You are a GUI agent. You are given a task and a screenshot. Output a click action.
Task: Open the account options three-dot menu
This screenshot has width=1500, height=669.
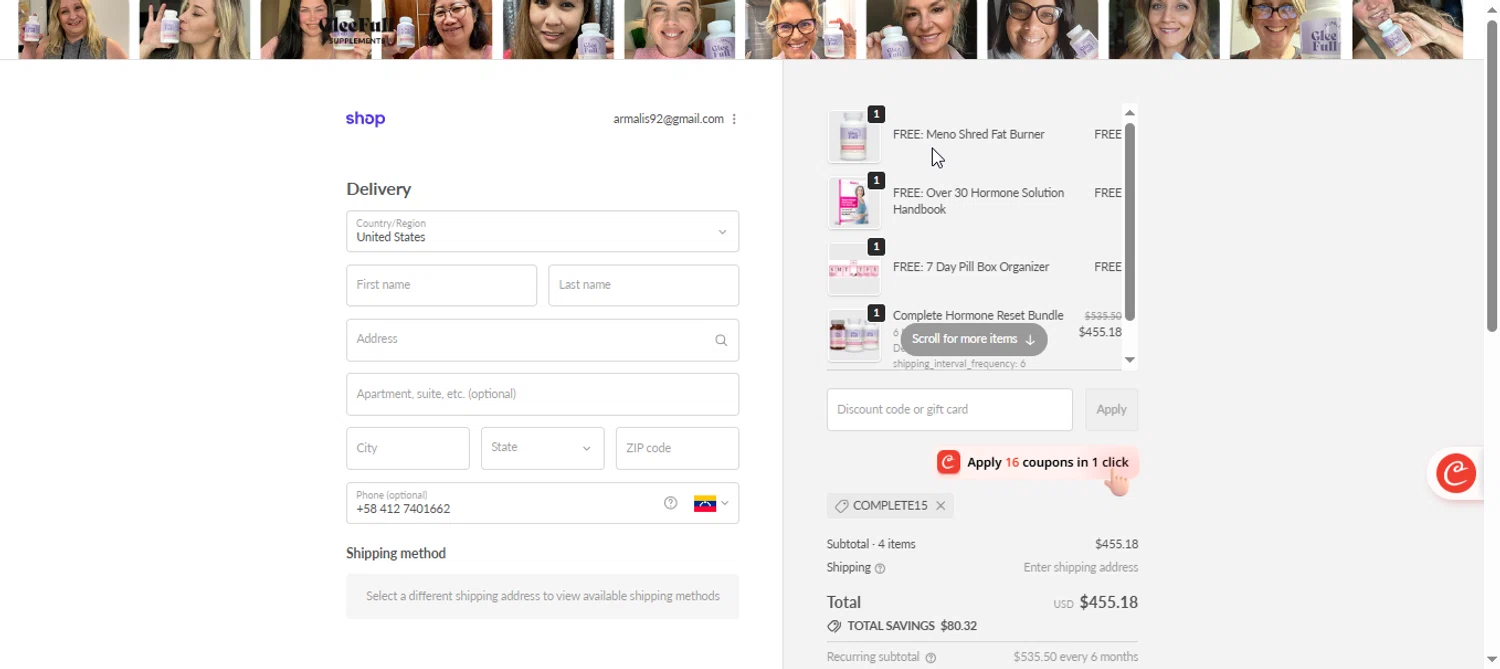click(734, 119)
